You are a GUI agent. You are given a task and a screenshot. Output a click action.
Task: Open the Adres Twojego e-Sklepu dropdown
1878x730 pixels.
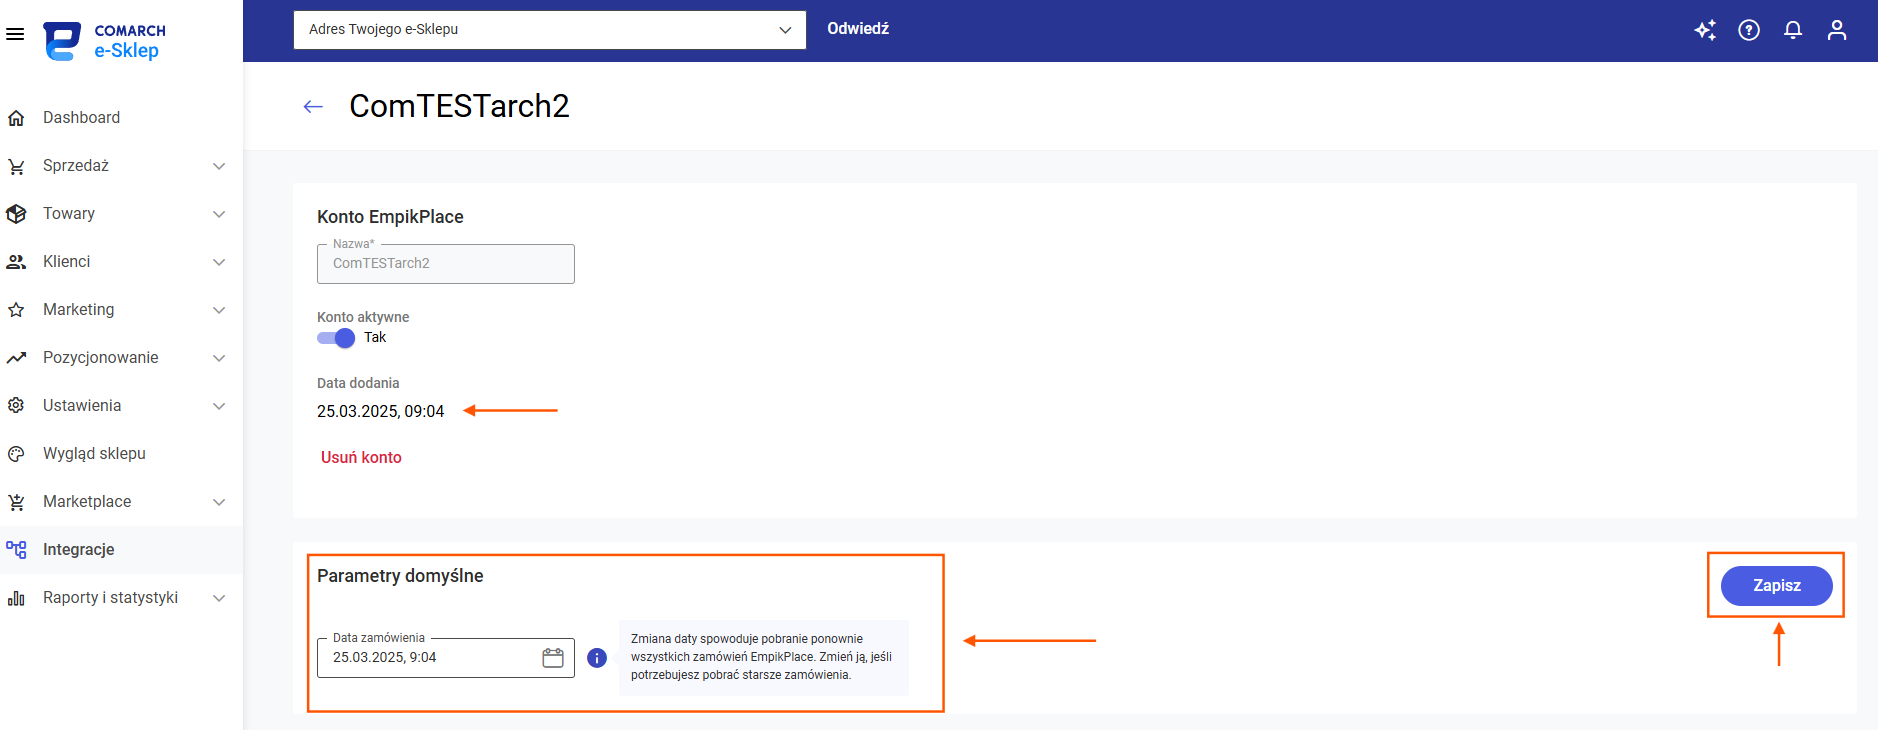pyautogui.click(x=550, y=30)
